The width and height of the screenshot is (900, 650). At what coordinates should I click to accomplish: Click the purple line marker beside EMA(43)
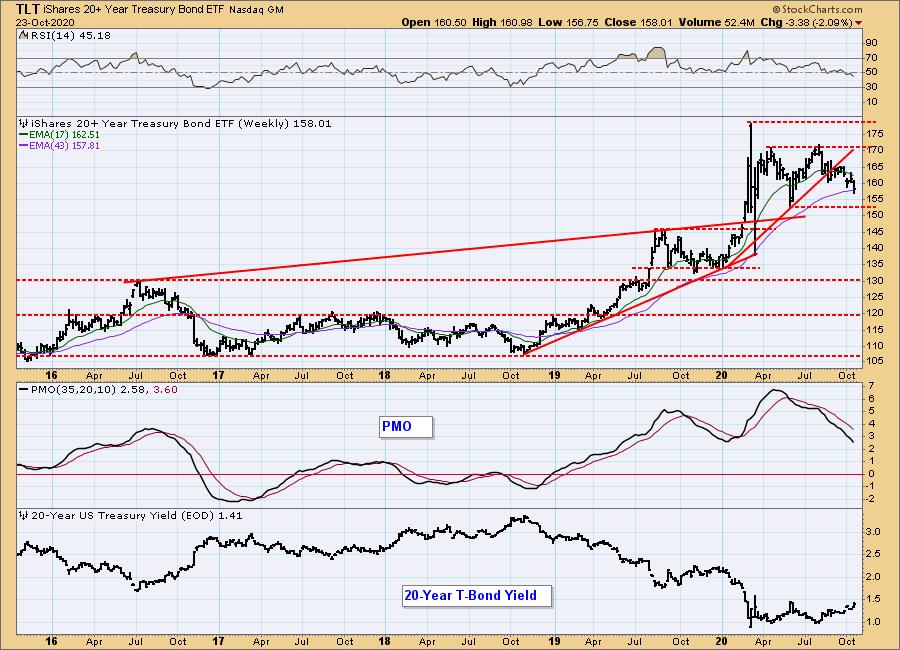click(x=24, y=146)
